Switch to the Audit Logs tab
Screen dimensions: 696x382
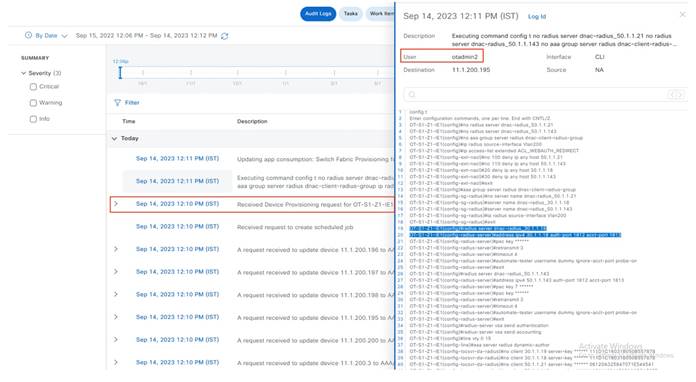318,14
